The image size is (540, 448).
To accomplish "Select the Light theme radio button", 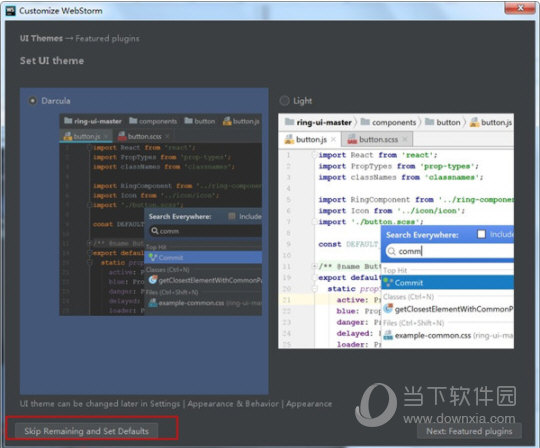I will coord(284,101).
